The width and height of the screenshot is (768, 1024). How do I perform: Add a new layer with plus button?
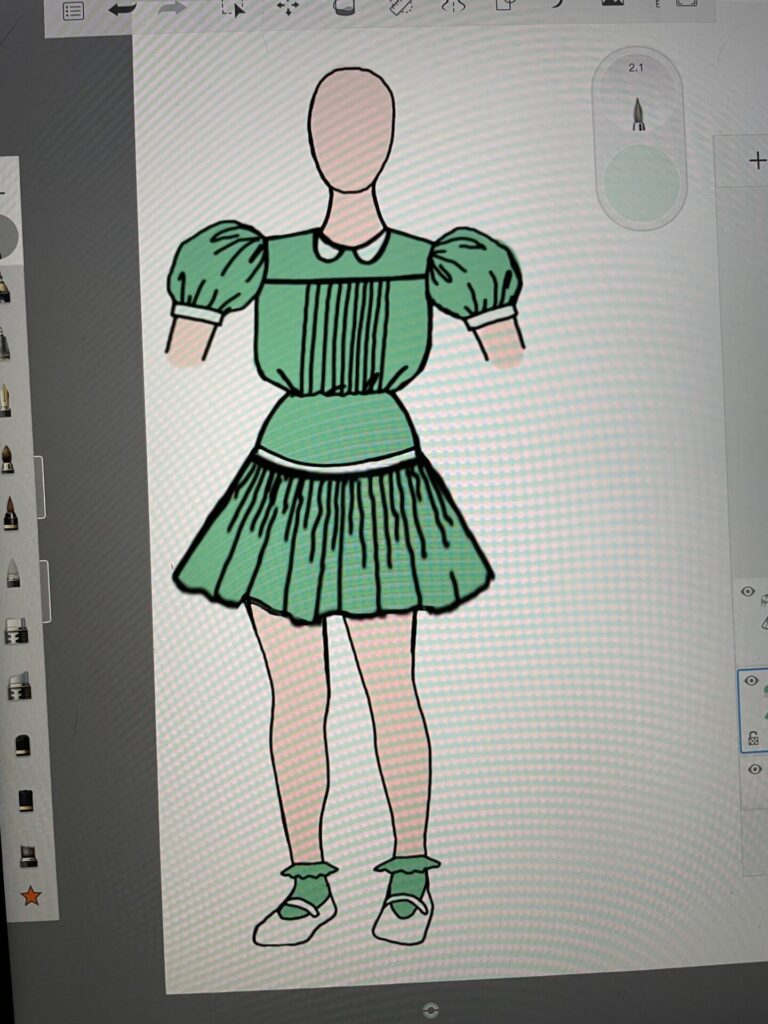(758, 160)
